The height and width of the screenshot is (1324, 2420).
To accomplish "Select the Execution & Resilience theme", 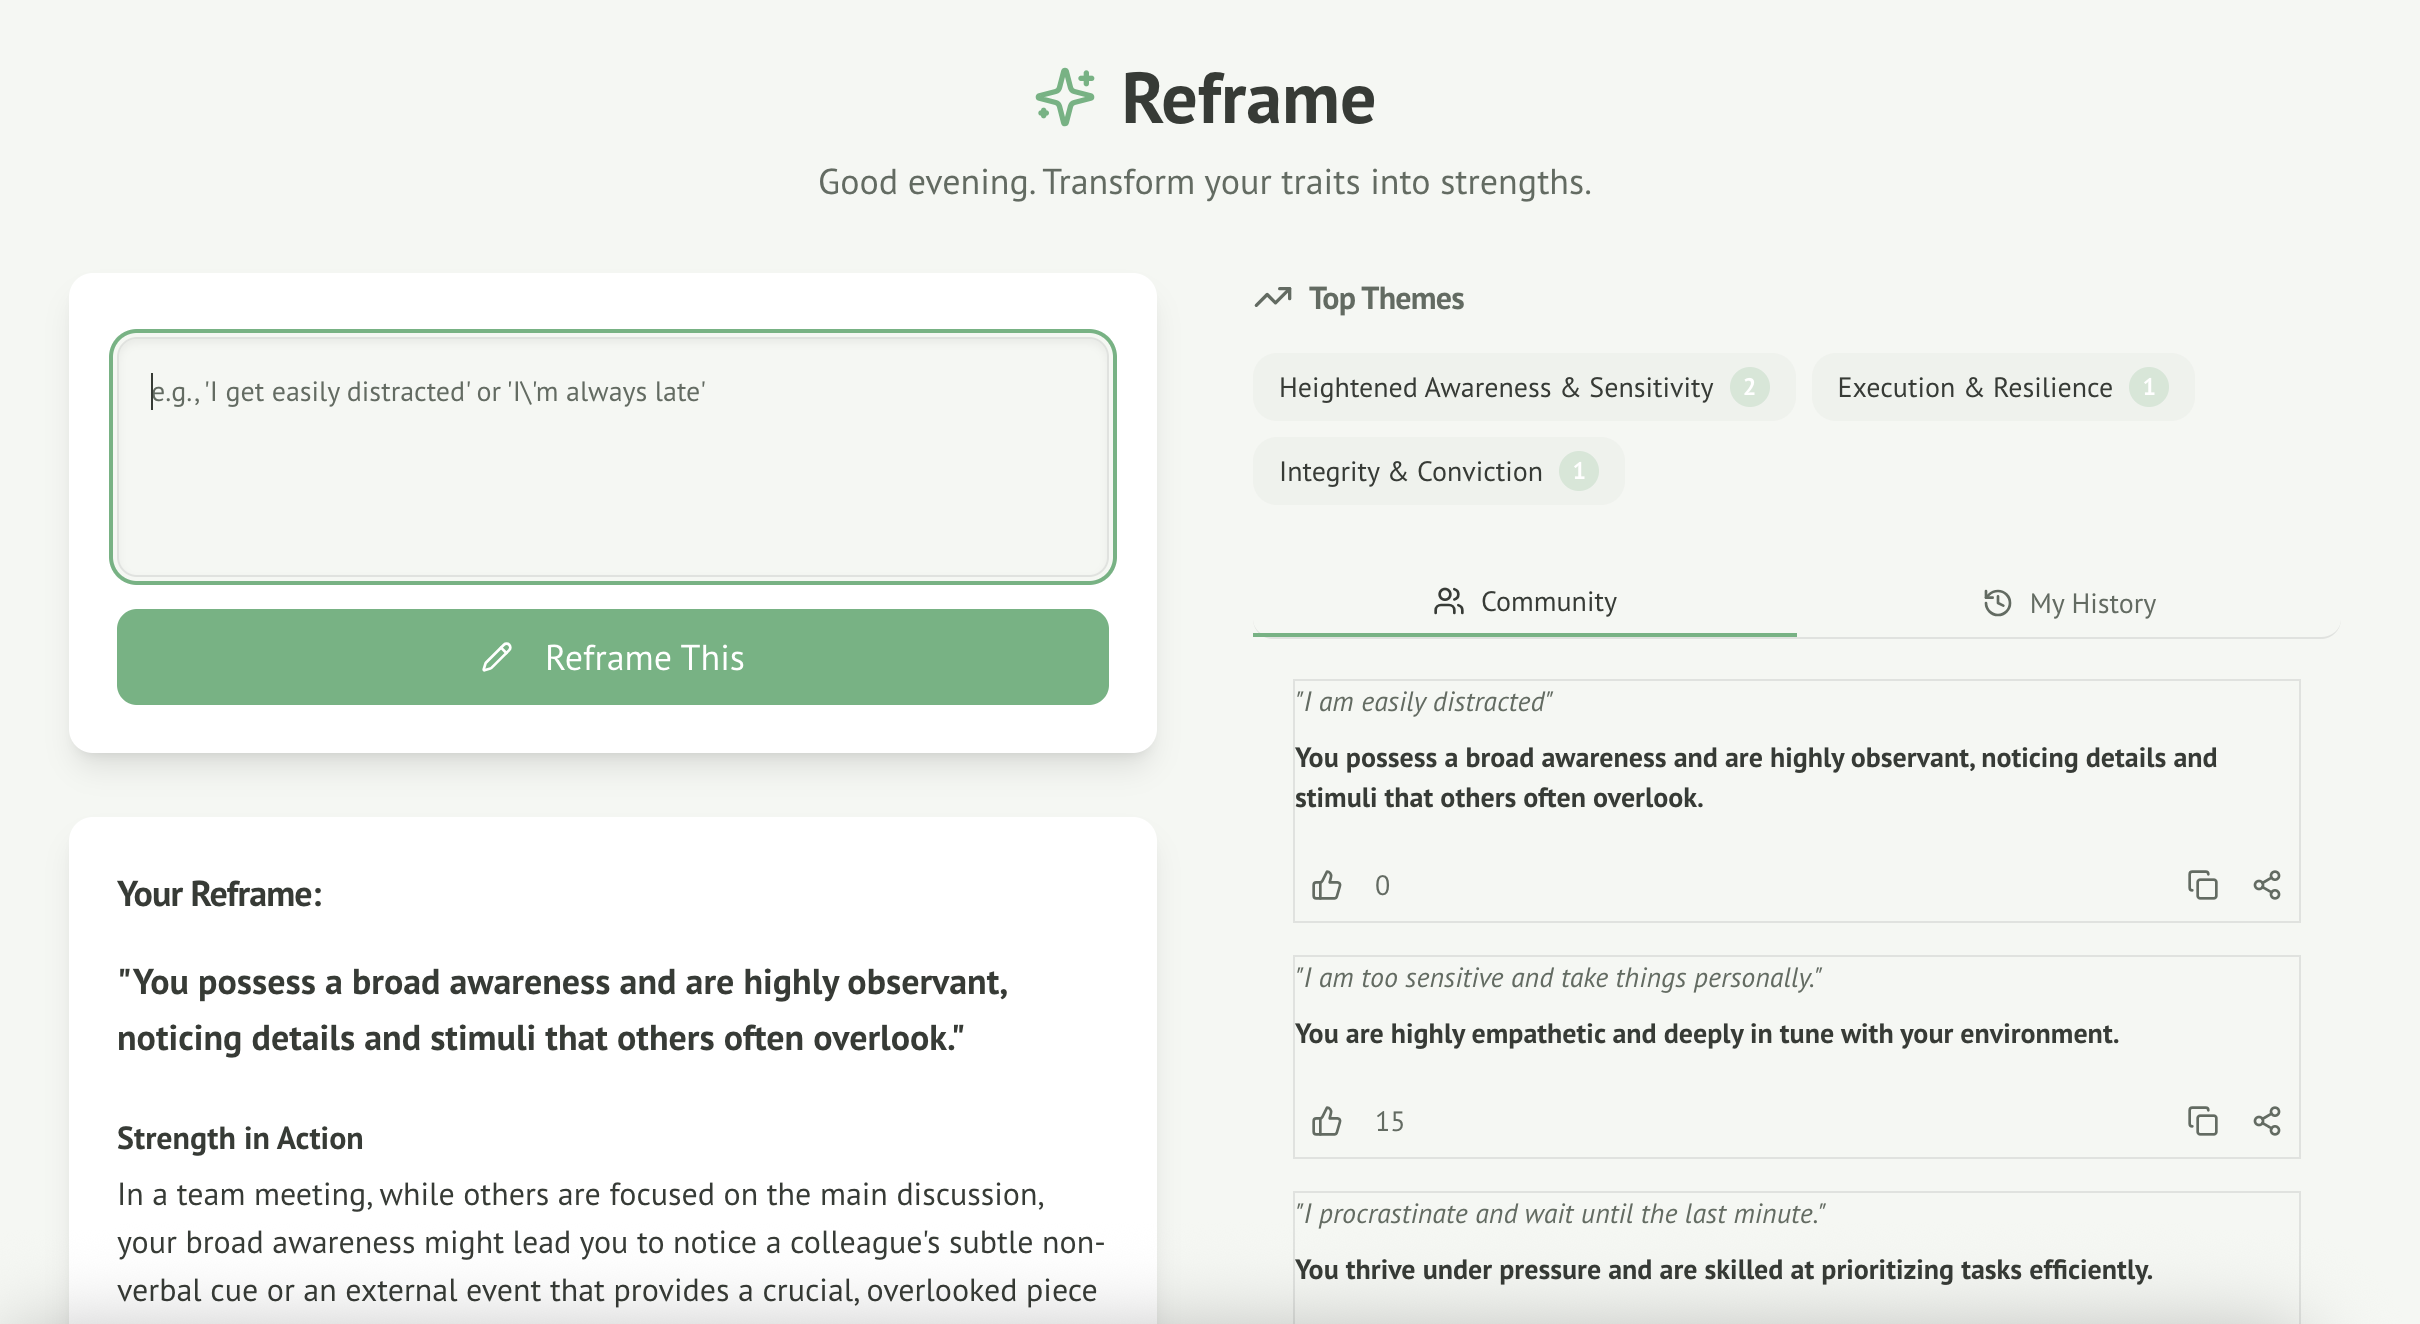I will (2001, 387).
